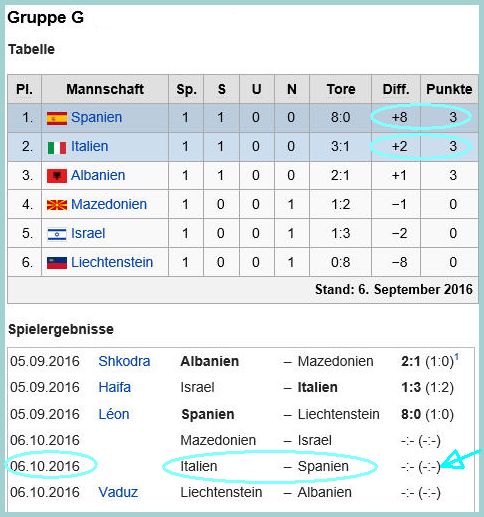Viewport: 484px width, 517px height.
Task: Click the Albania flag icon
Action: click(57, 176)
